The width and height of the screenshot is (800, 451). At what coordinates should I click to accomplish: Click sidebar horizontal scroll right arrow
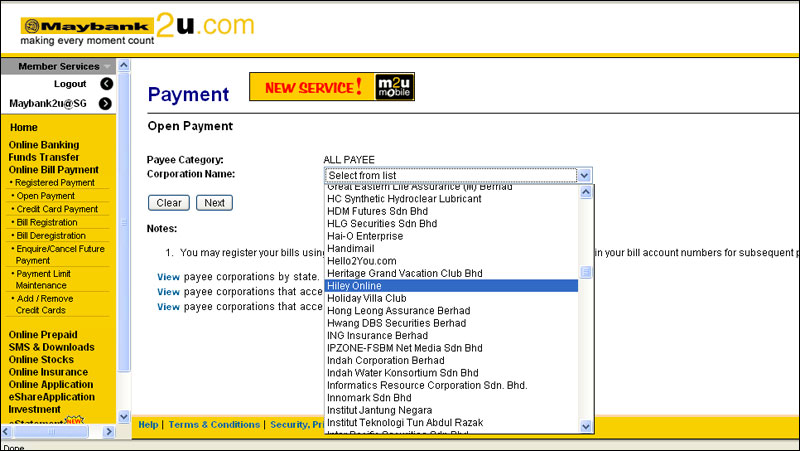[x=109, y=432]
